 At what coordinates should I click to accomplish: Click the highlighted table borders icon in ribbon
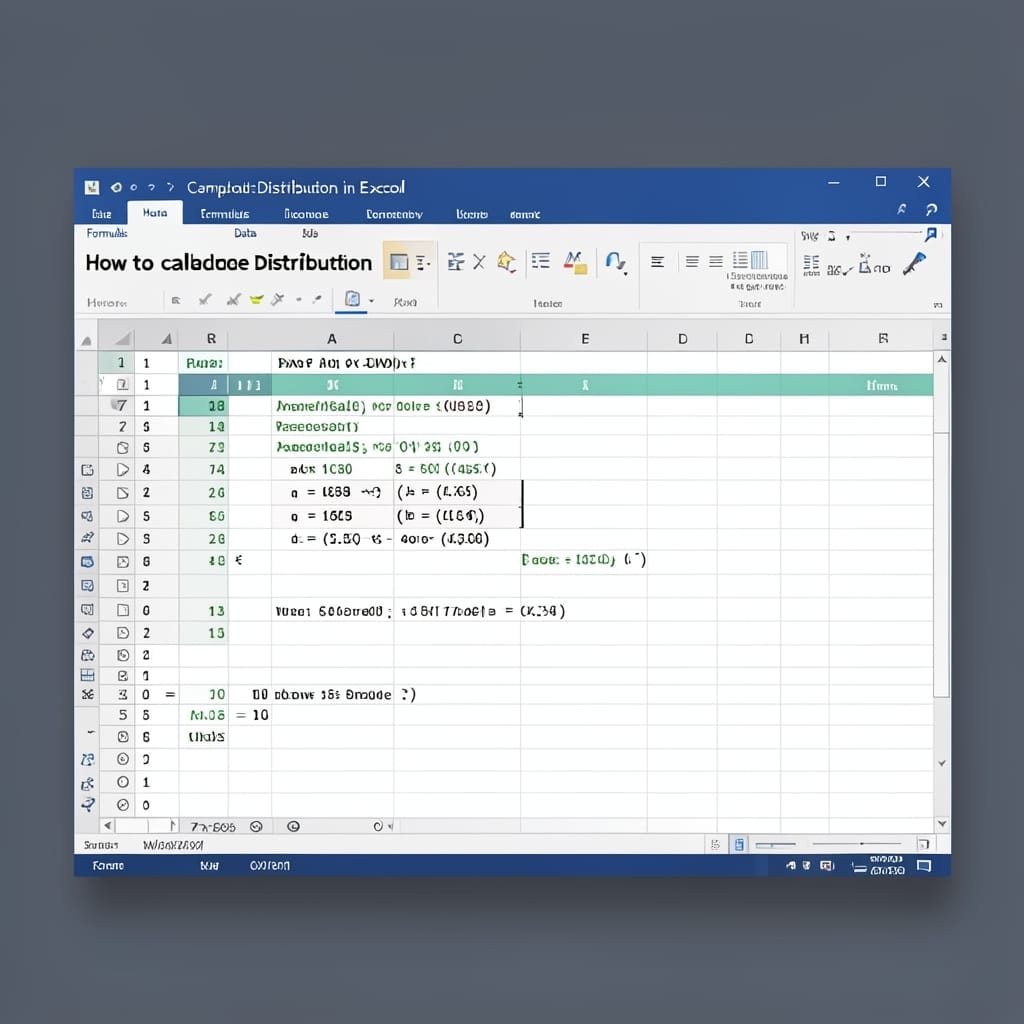[x=398, y=262]
